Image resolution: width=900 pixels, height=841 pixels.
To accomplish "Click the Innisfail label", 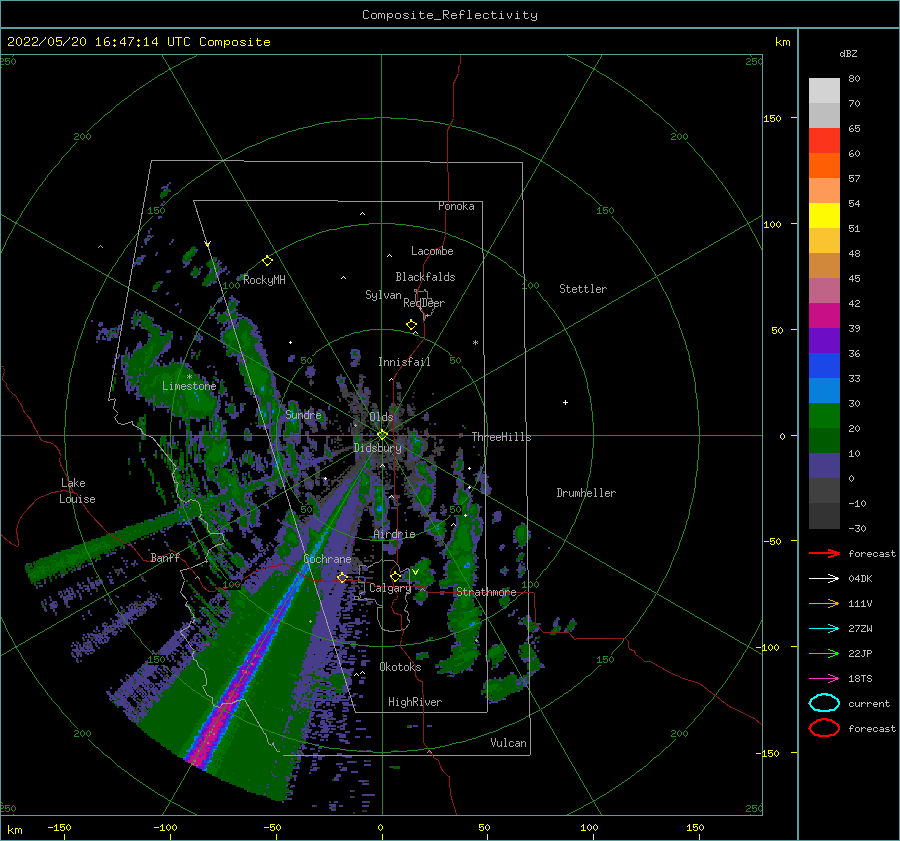I will pos(404,362).
